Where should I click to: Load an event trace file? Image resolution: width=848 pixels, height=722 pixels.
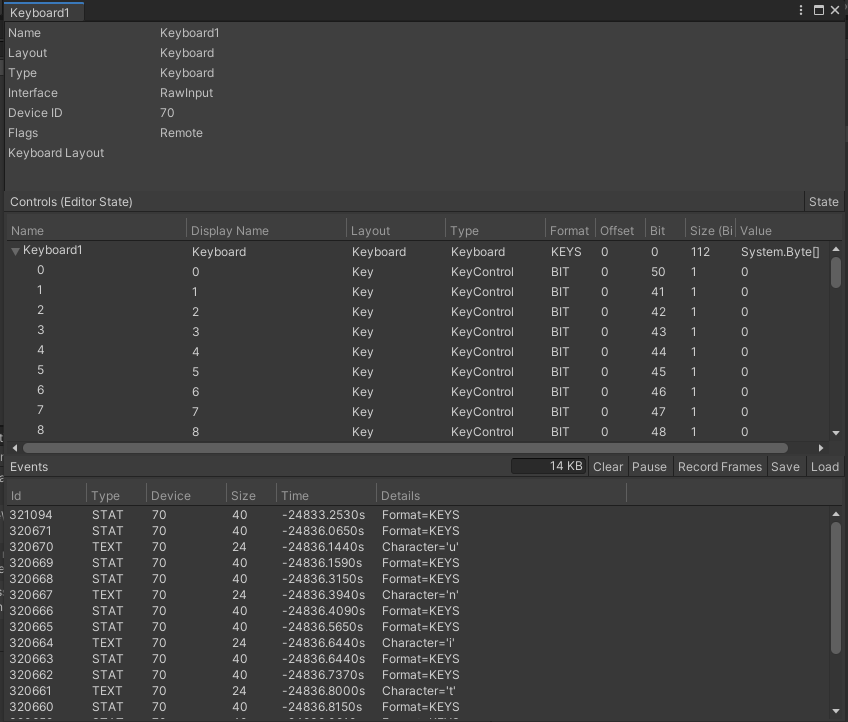click(824, 467)
